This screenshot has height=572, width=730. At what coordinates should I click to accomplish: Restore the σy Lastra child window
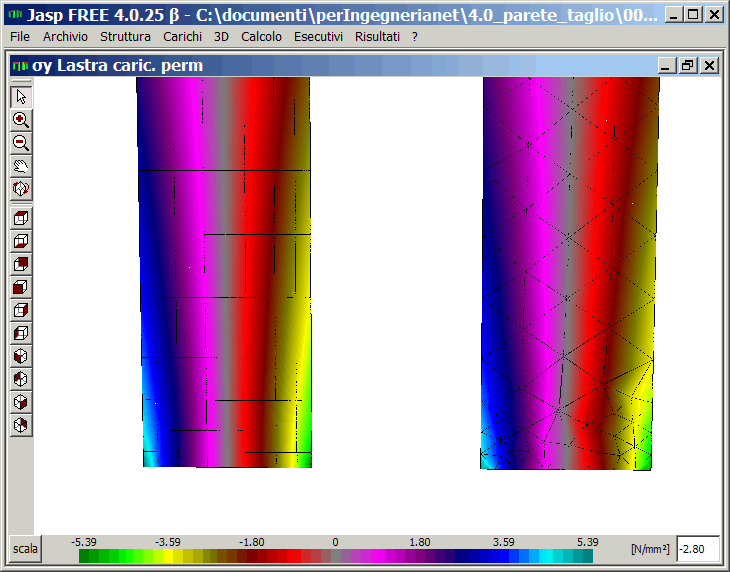click(688, 66)
